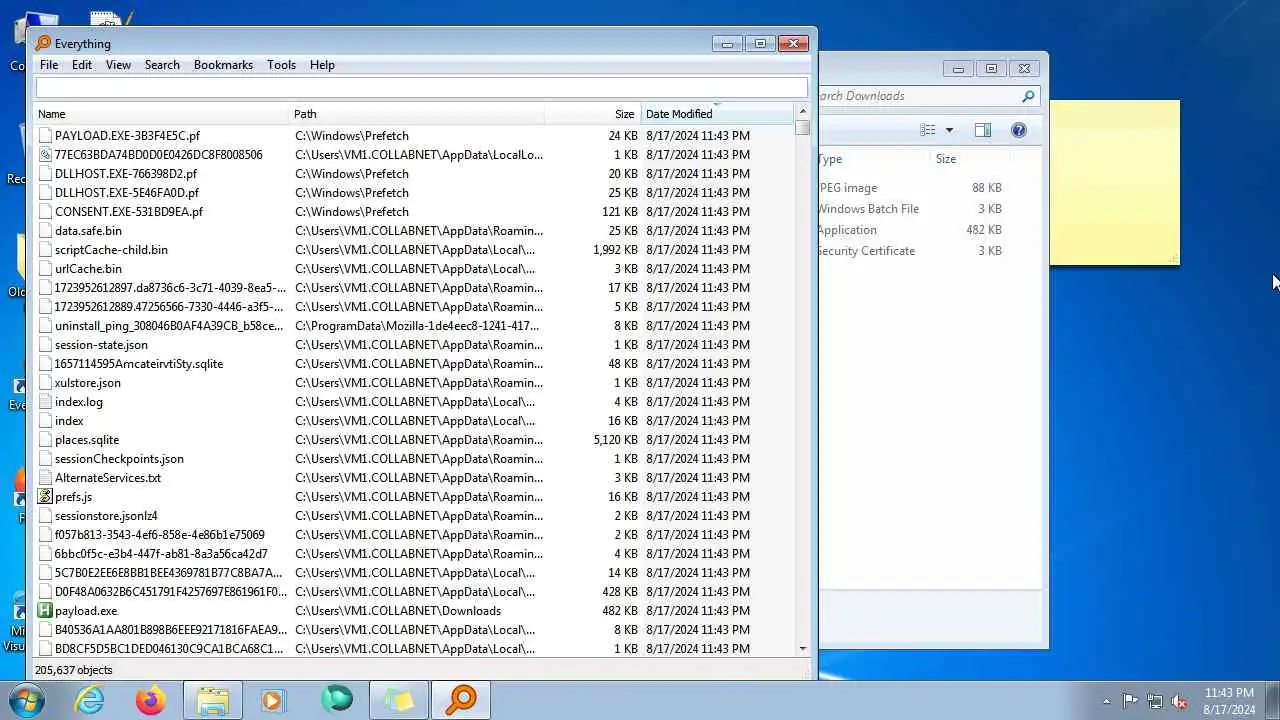Click the prefs.js script file icon

[45, 496]
